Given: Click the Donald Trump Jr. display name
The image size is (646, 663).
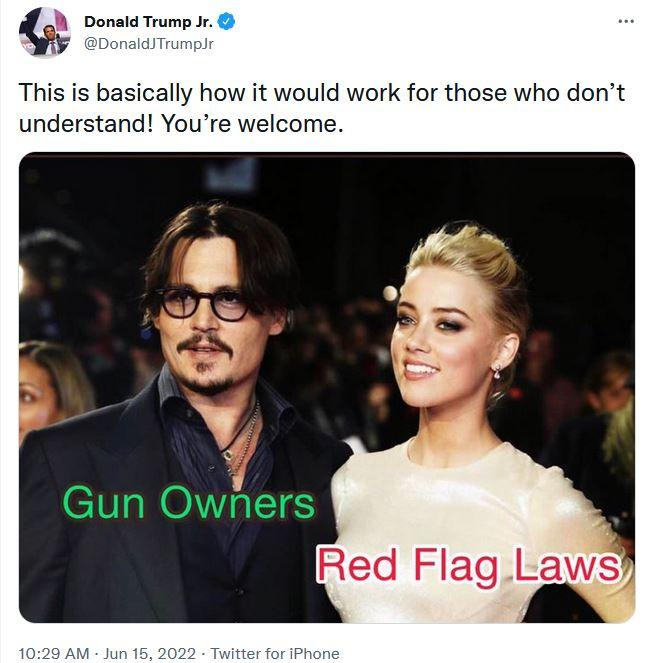Looking at the screenshot, I should point(148,22).
